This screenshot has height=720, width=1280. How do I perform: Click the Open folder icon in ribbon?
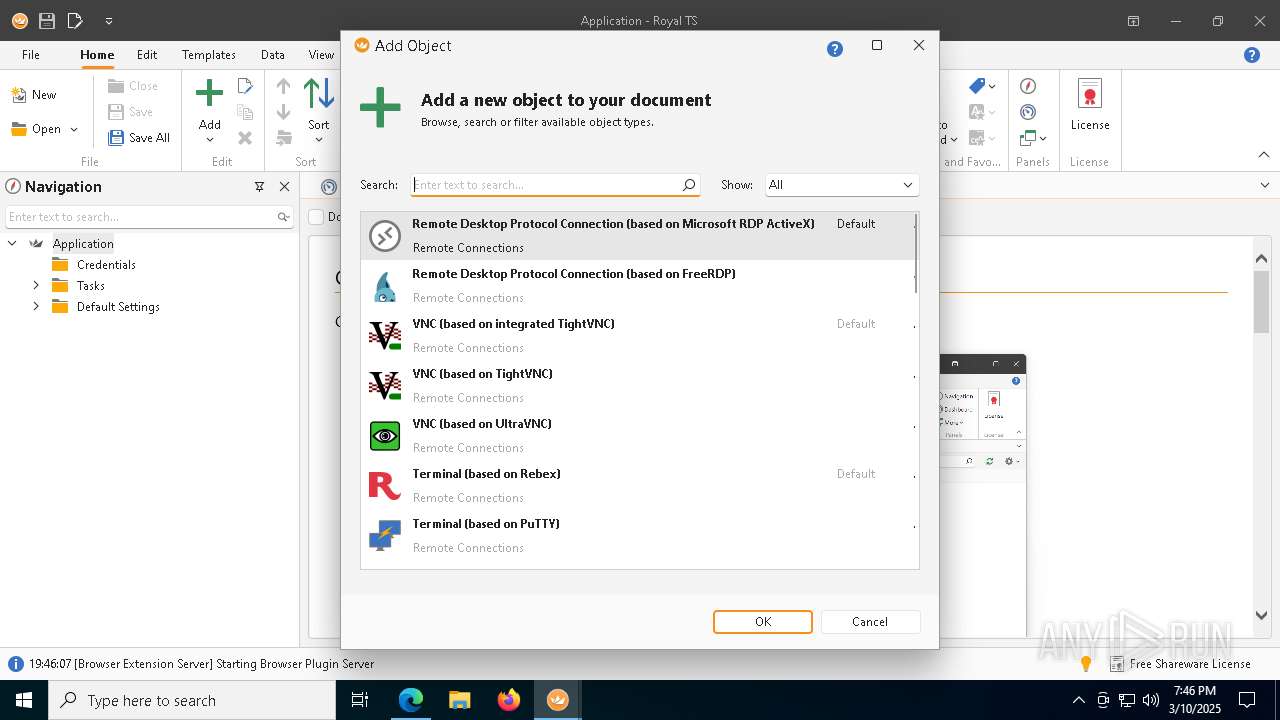[x=18, y=129]
